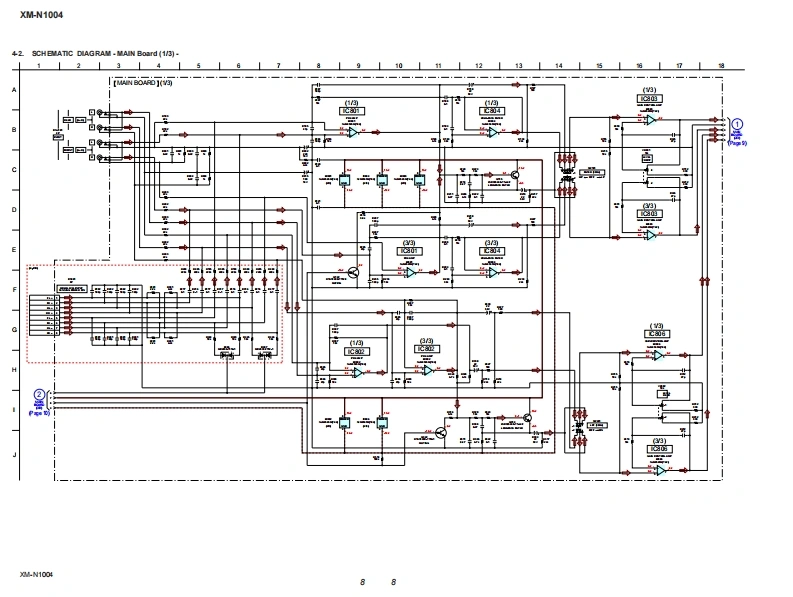Select the IC806 (1/3) label box
This screenshot has width=793, height=597.
coord(657,335)
